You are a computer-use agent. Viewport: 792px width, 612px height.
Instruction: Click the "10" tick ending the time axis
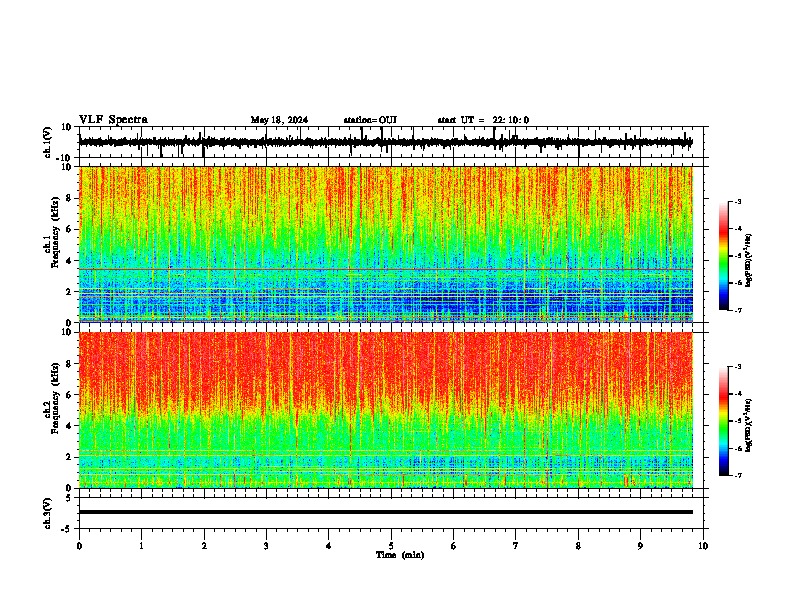pyautogui.click(x=703, y=546)
